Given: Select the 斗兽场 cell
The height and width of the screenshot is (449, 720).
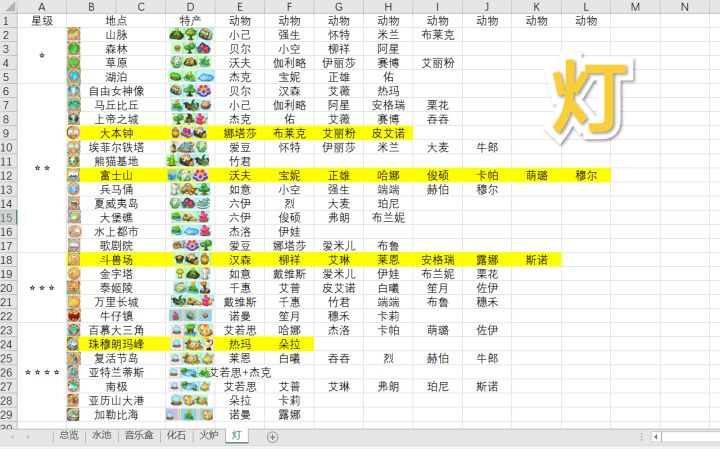Looking at the screenshot, I should pos(116,260).
